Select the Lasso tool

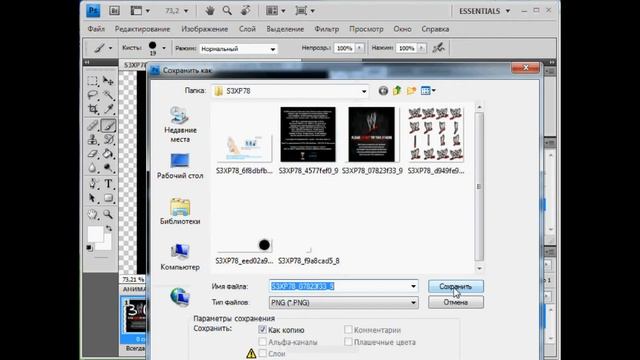point(93,95)
